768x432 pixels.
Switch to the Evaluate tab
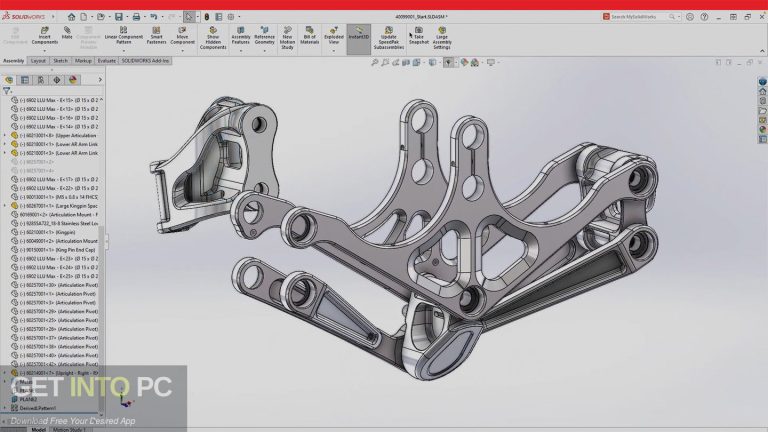tap(106, 60)
